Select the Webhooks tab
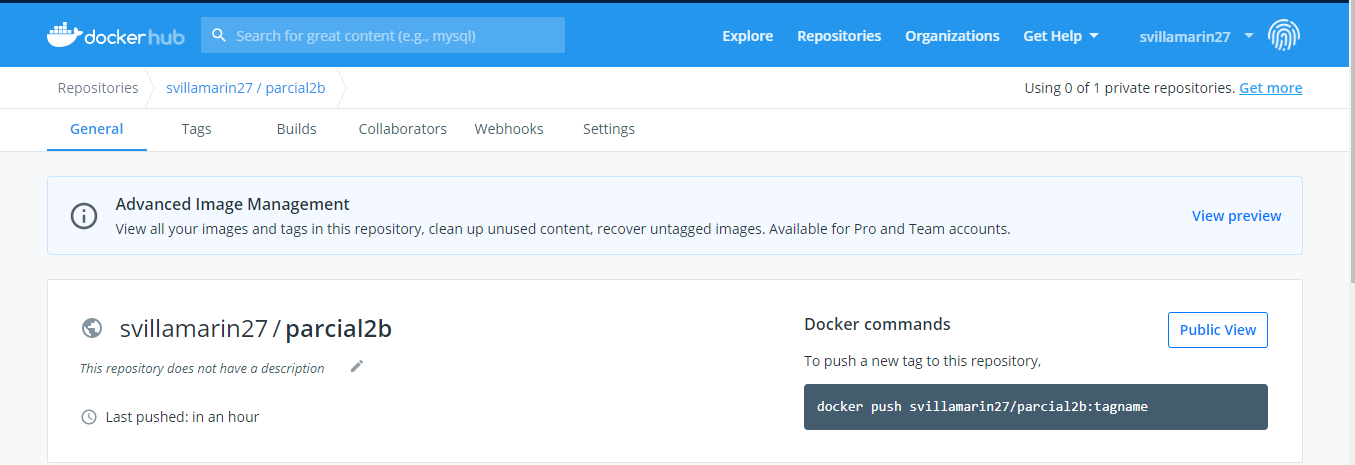The image size is (1355, 465). coord(509,129)
